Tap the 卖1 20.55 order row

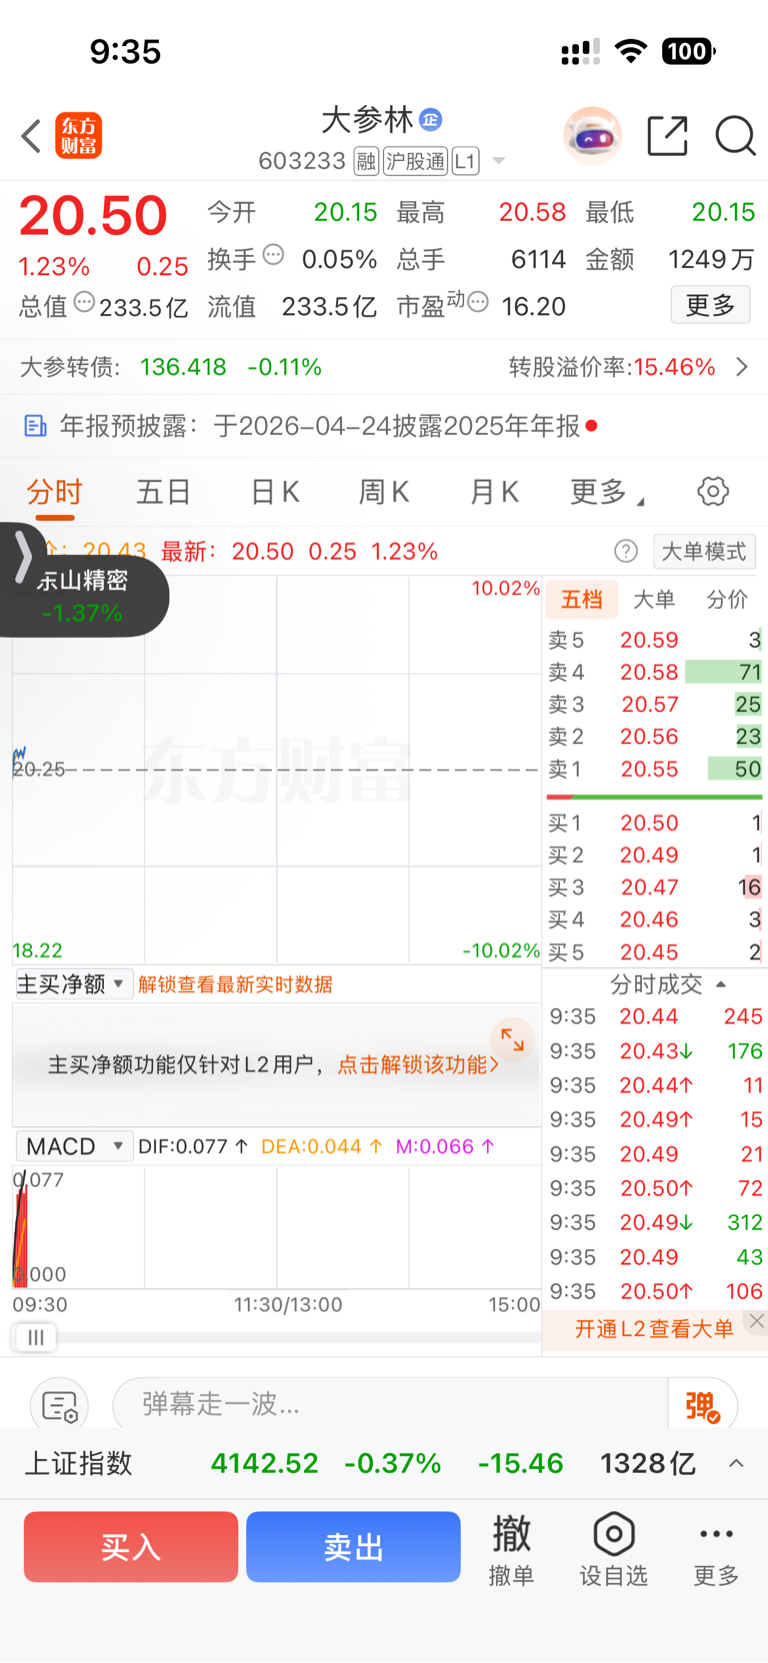point(655,769)
